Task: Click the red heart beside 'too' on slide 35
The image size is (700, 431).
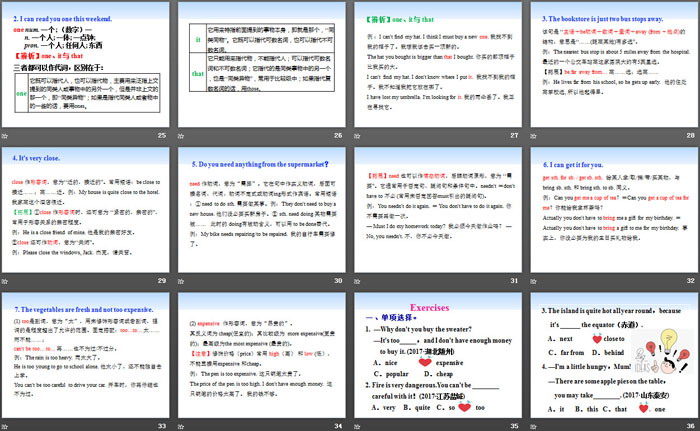Action: [x=464, y=406]
